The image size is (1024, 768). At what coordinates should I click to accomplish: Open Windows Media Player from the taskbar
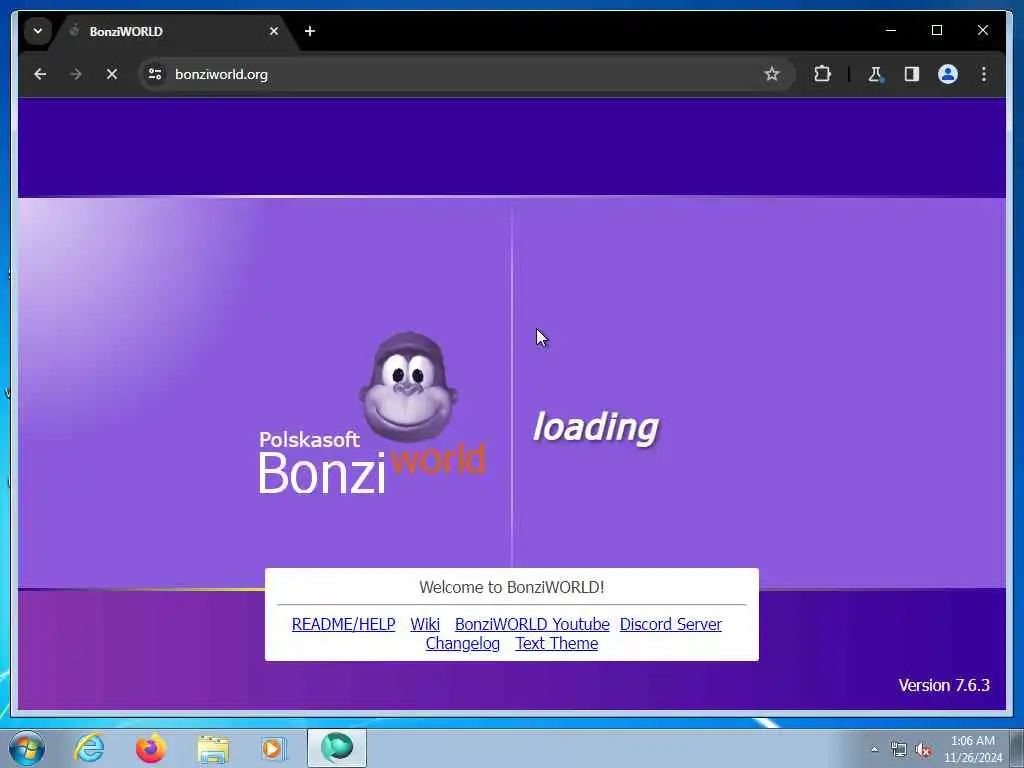pyautogui.click(x=274, y=748)
